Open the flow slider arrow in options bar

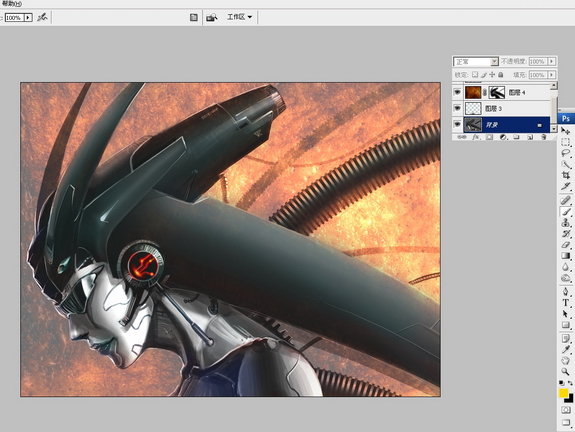tap(28, 17)
